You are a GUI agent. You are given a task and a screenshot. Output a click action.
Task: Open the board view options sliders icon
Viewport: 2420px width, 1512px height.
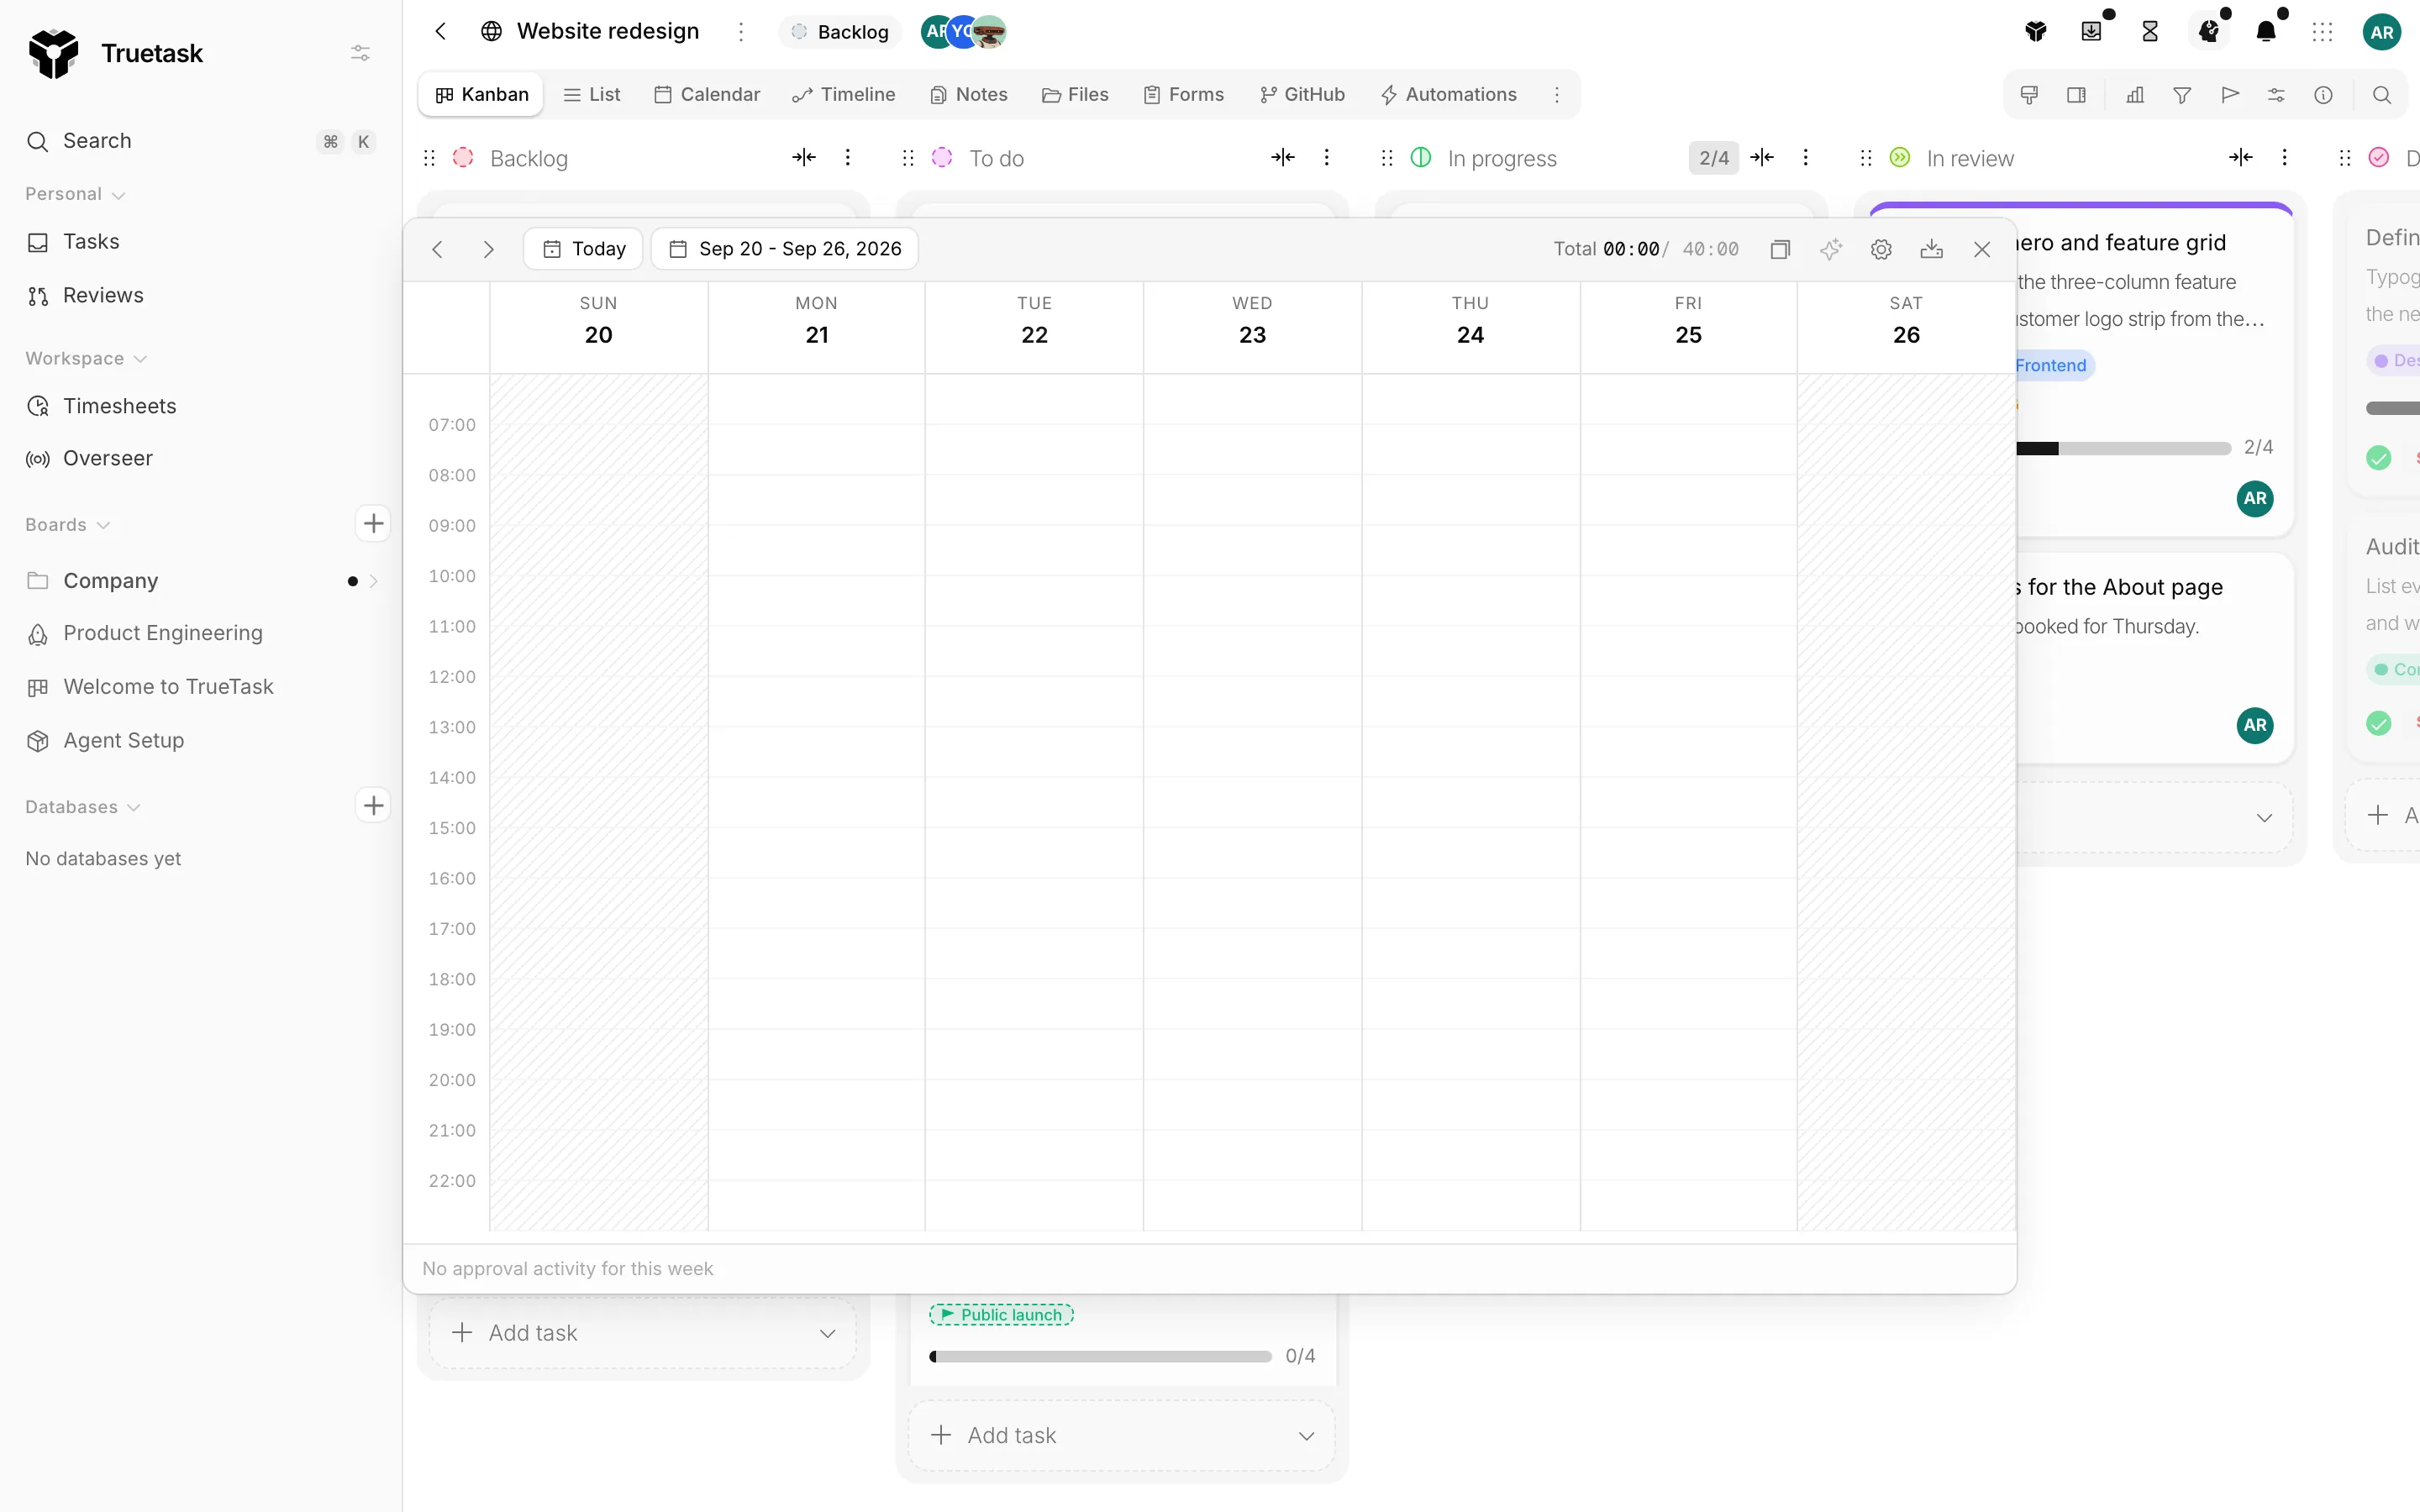pos(2276,95)
